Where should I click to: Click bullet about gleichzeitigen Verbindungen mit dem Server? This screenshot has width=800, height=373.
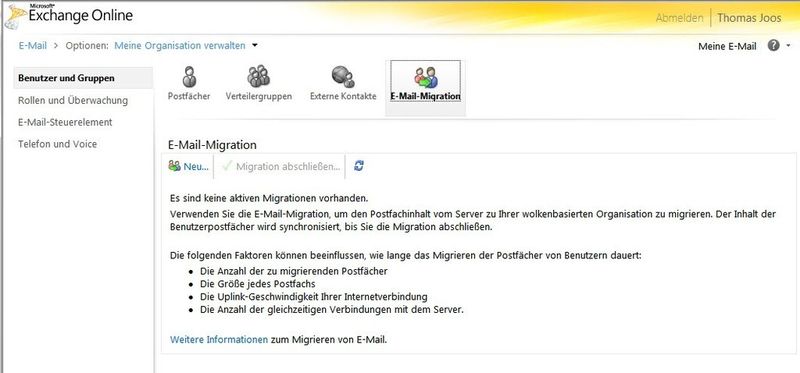click(x=332, y=309)
